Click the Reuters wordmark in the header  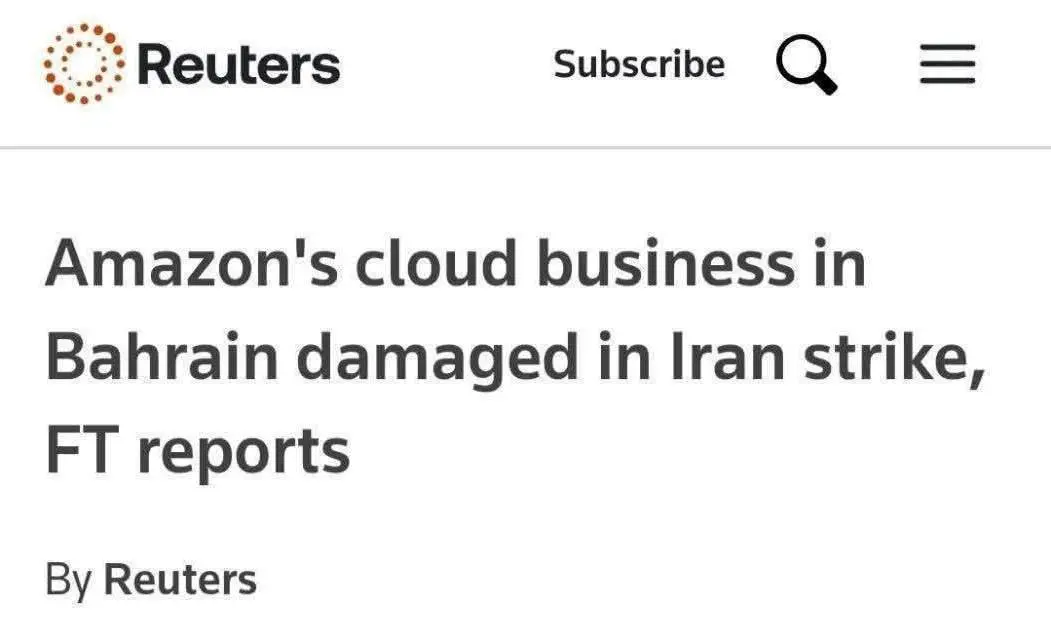click(238, 65)
